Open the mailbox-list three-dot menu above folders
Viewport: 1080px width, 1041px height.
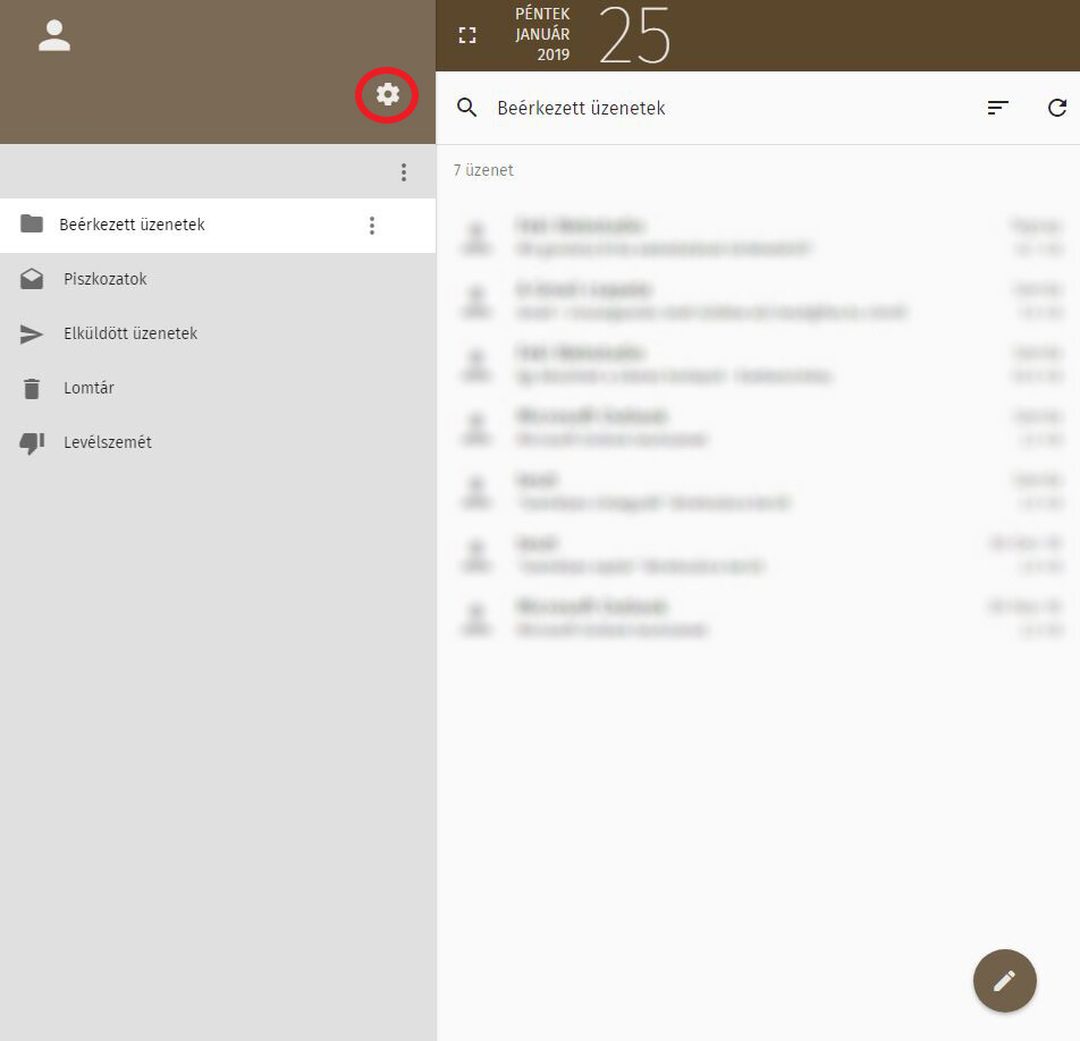(x=404, y=172)
